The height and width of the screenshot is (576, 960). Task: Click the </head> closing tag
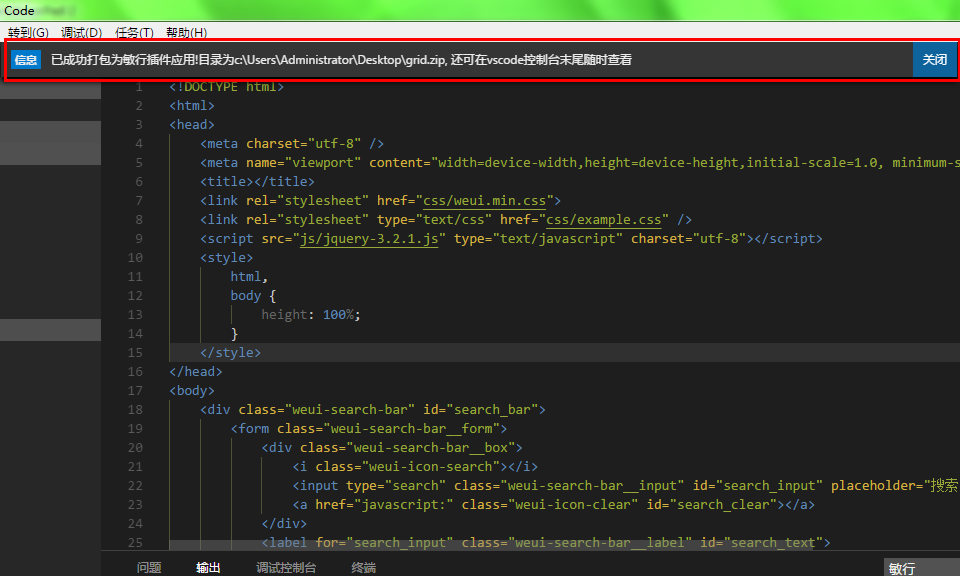pos(196,372)
